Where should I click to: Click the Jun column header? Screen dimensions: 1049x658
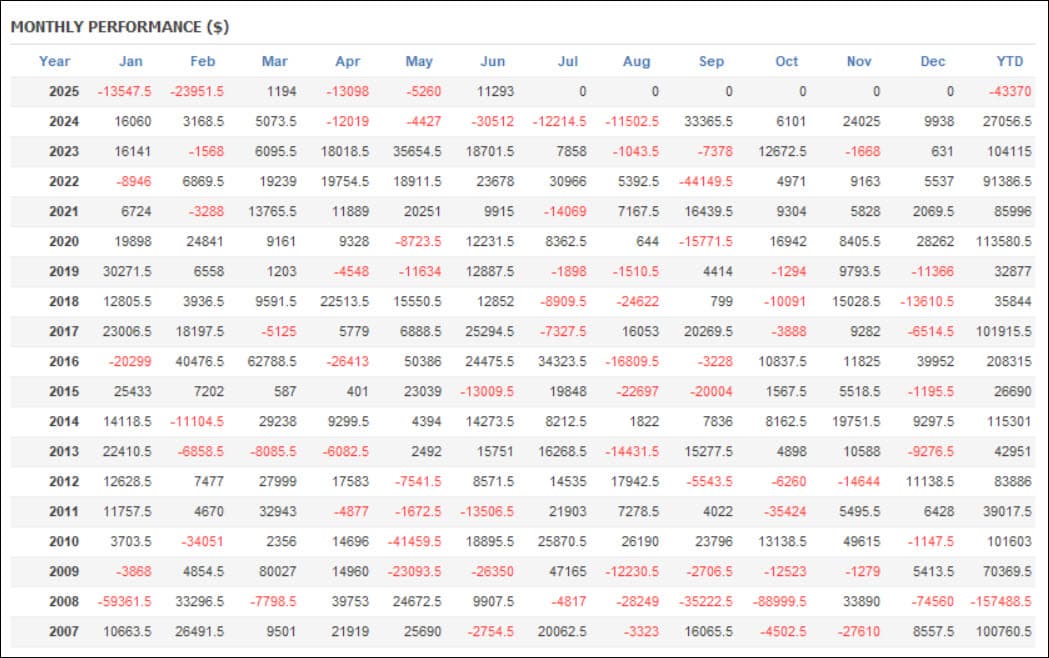pyautogui.click(x=492, y=62)
